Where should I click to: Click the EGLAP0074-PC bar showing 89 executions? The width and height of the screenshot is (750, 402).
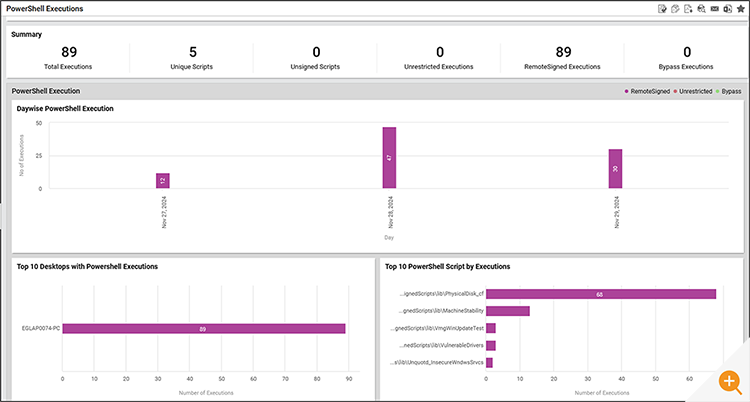point(204,328)
